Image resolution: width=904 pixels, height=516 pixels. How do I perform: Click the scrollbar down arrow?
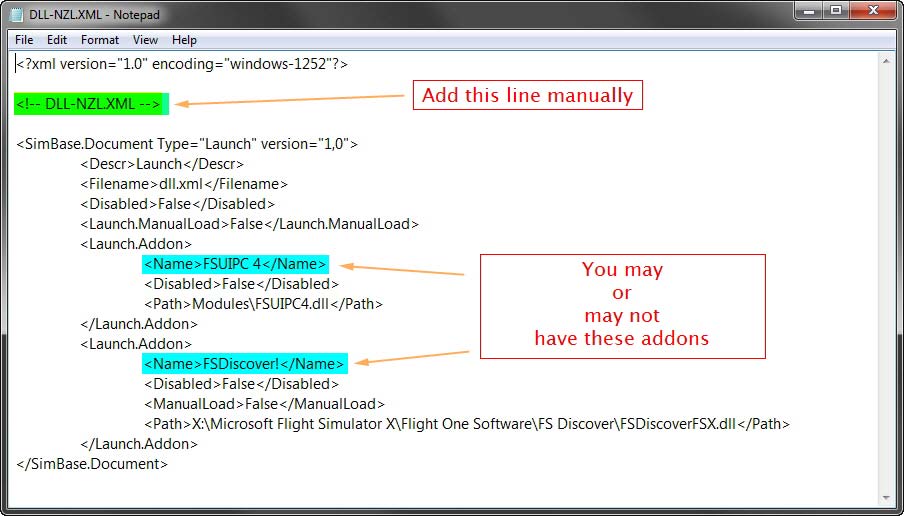point(885,497)
